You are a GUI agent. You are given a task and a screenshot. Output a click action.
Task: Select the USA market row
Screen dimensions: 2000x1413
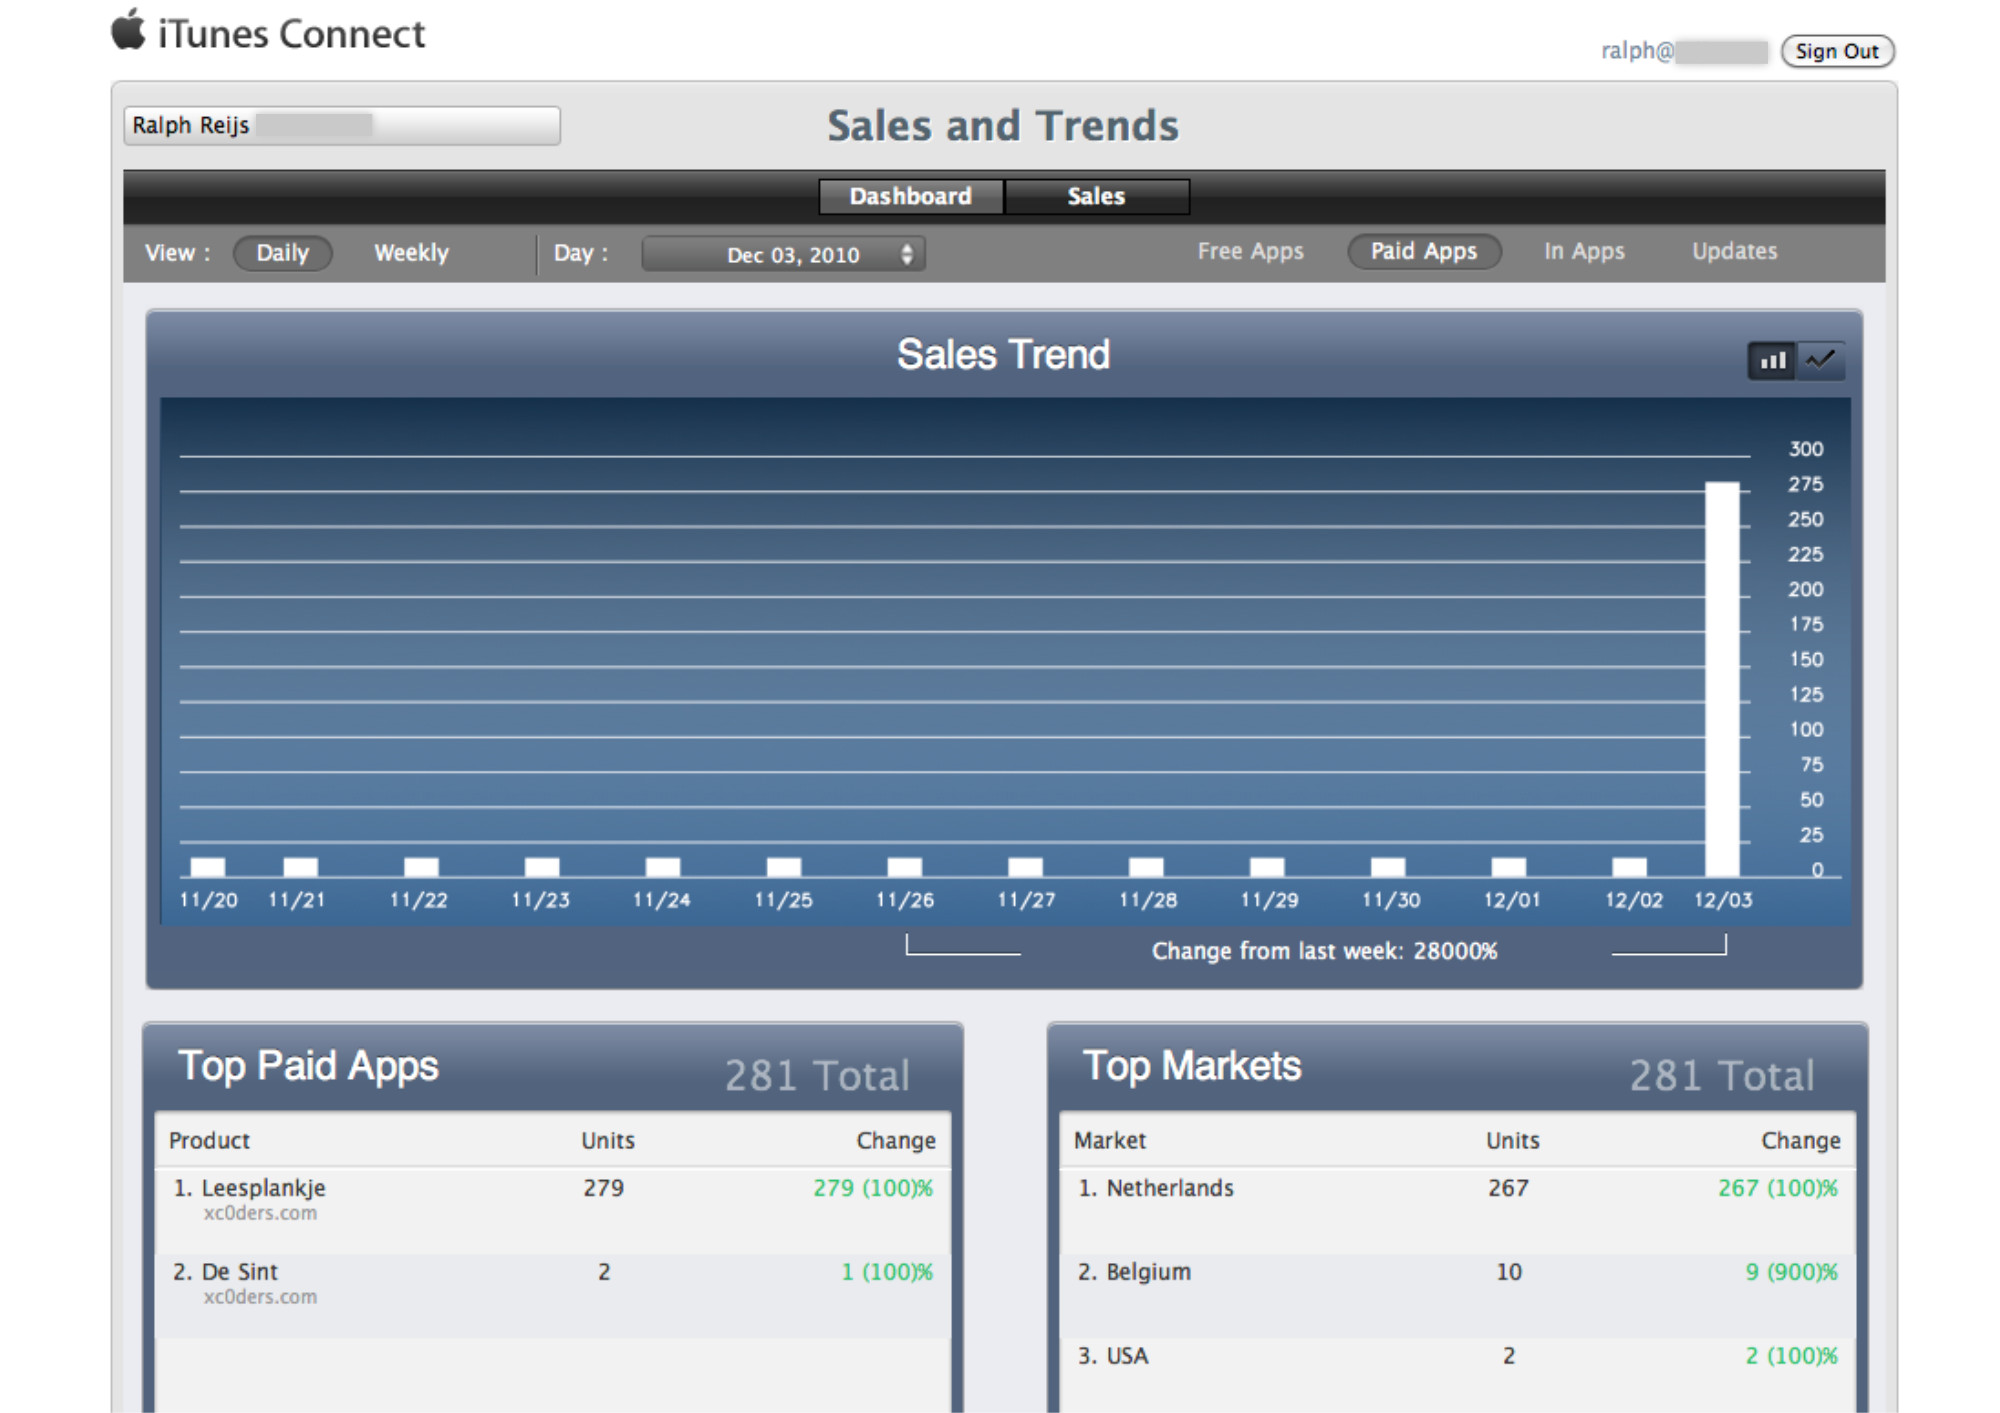(1458, 1375)
